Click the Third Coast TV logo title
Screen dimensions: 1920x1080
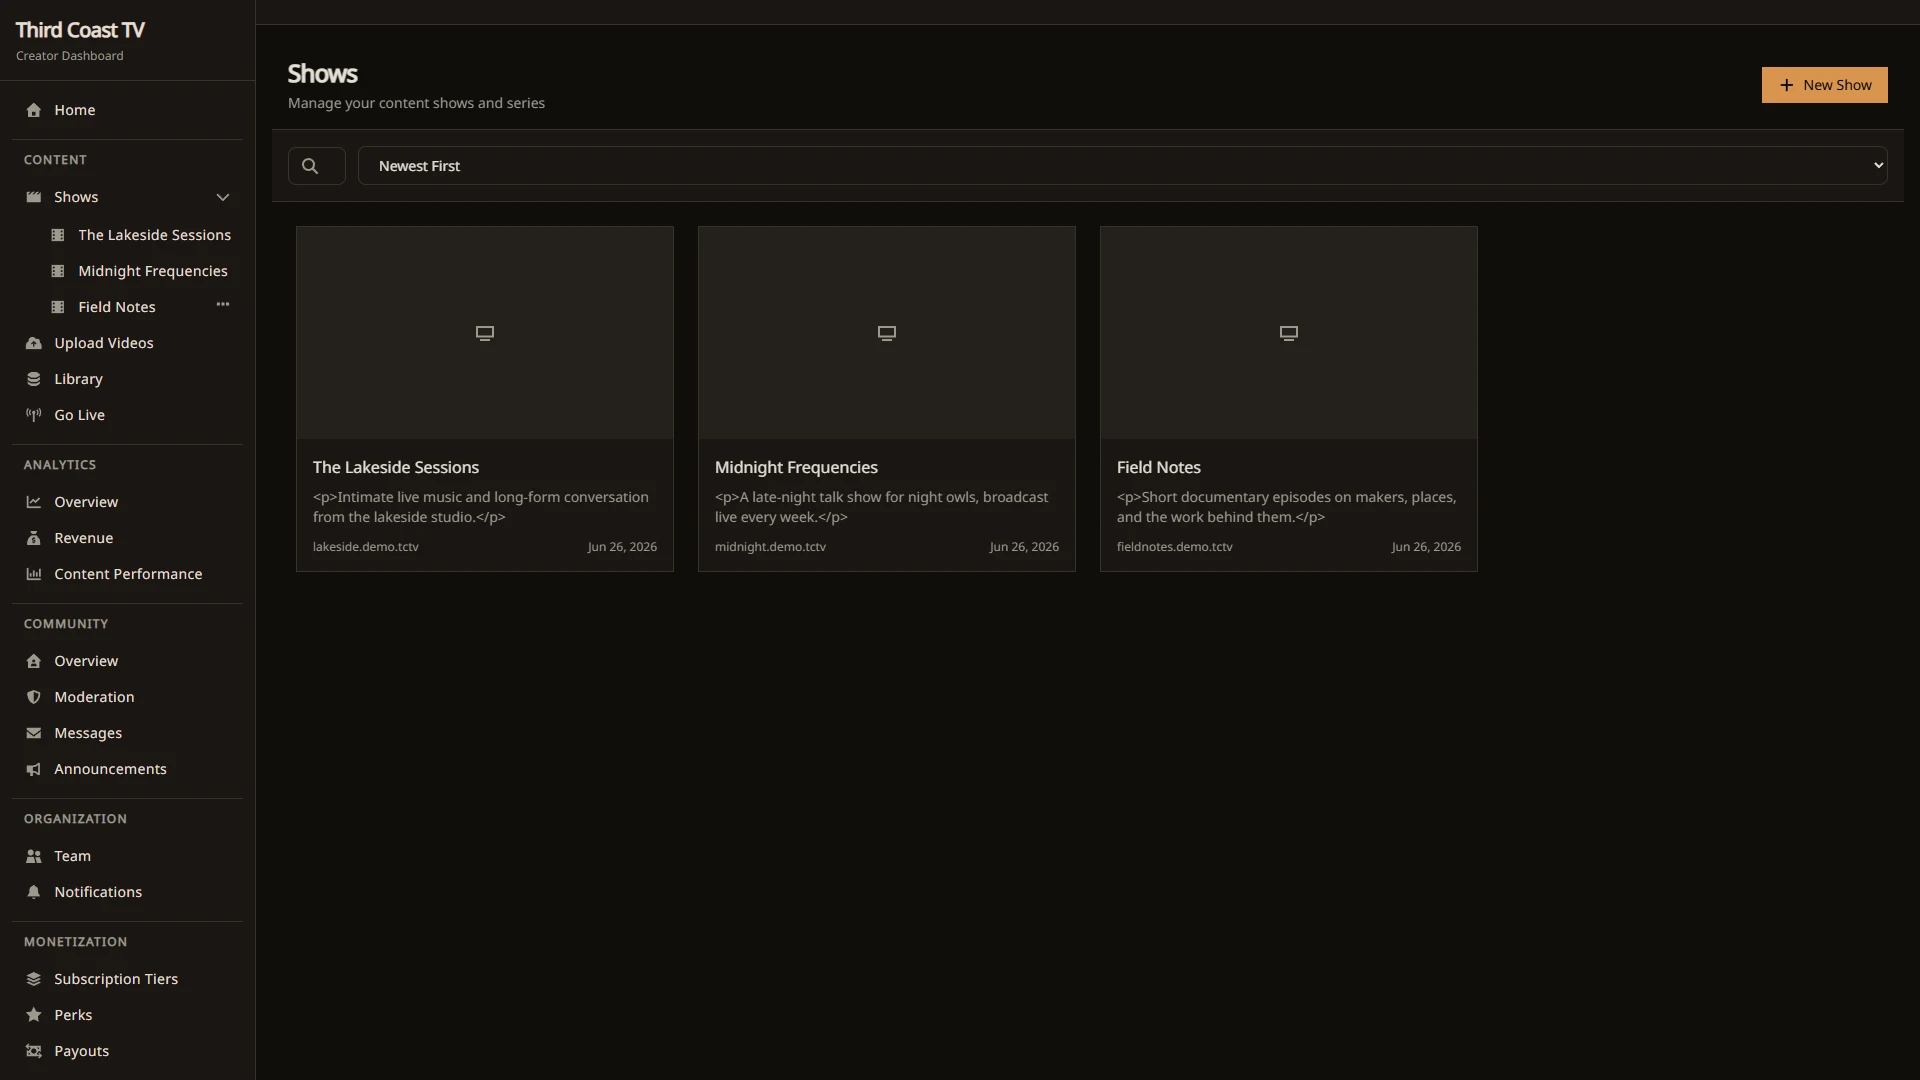(80, 30)
